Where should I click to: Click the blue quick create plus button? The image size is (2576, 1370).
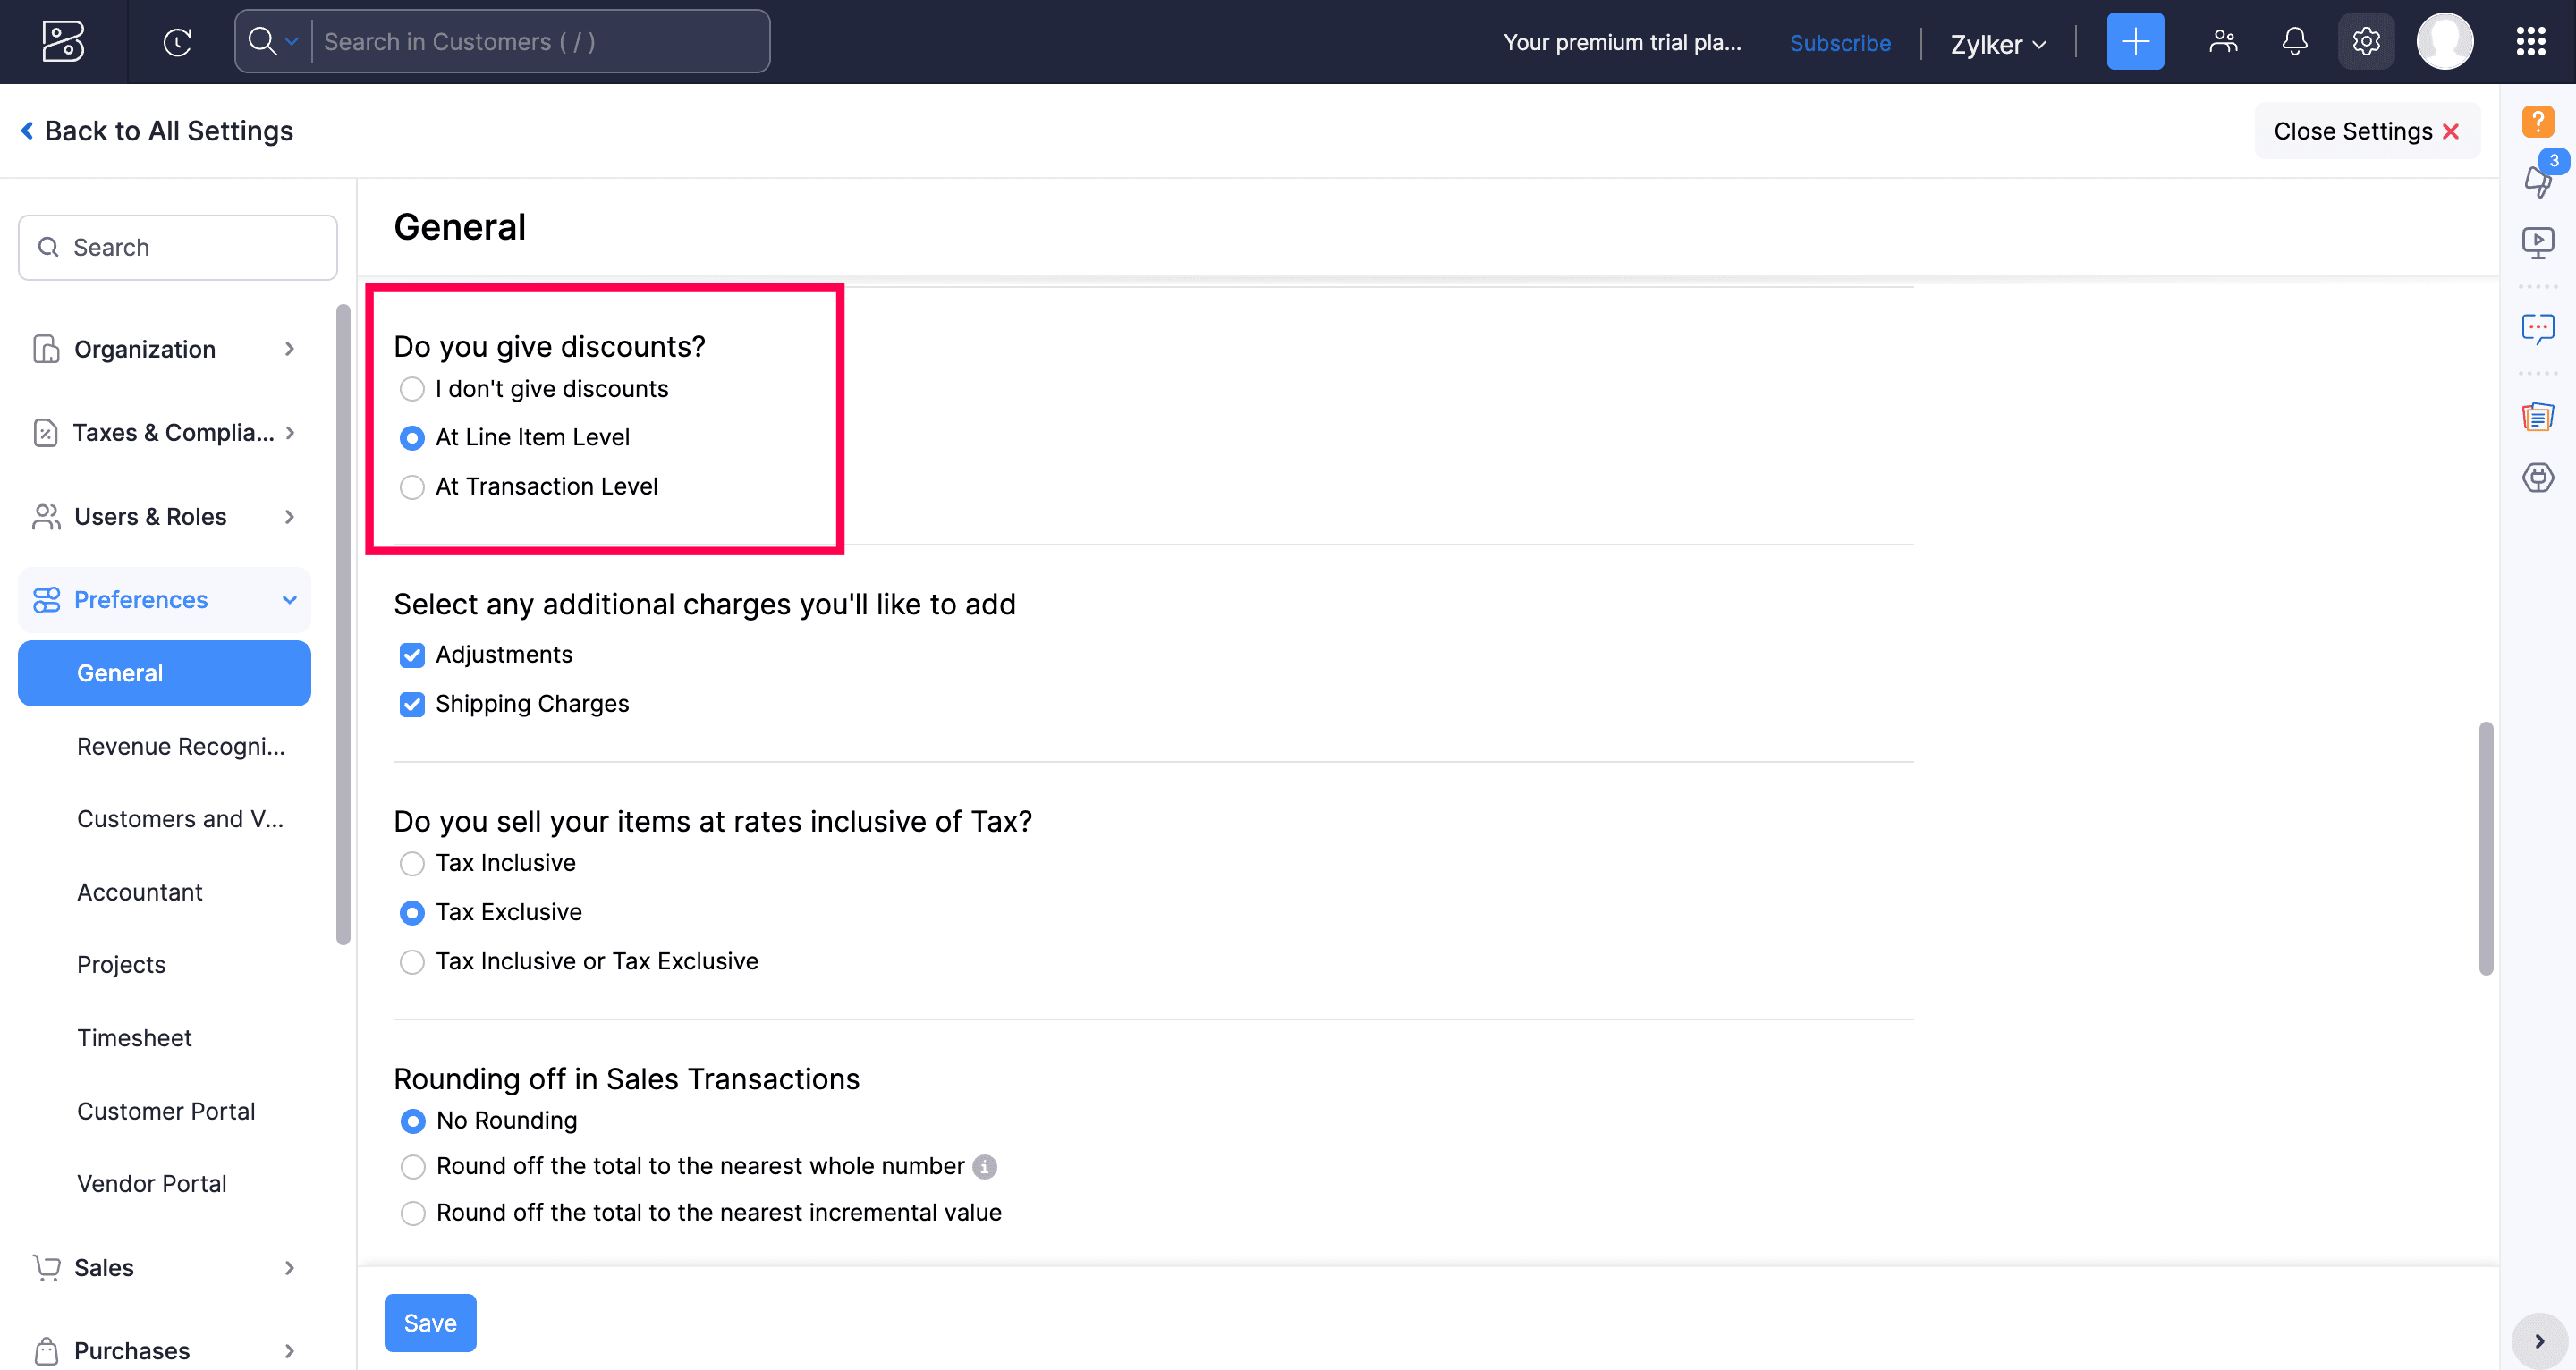coord(2134,42)
